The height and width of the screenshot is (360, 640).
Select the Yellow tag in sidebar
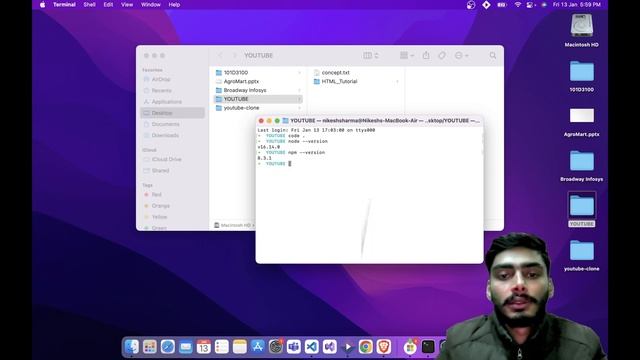[x=173, y=217]
